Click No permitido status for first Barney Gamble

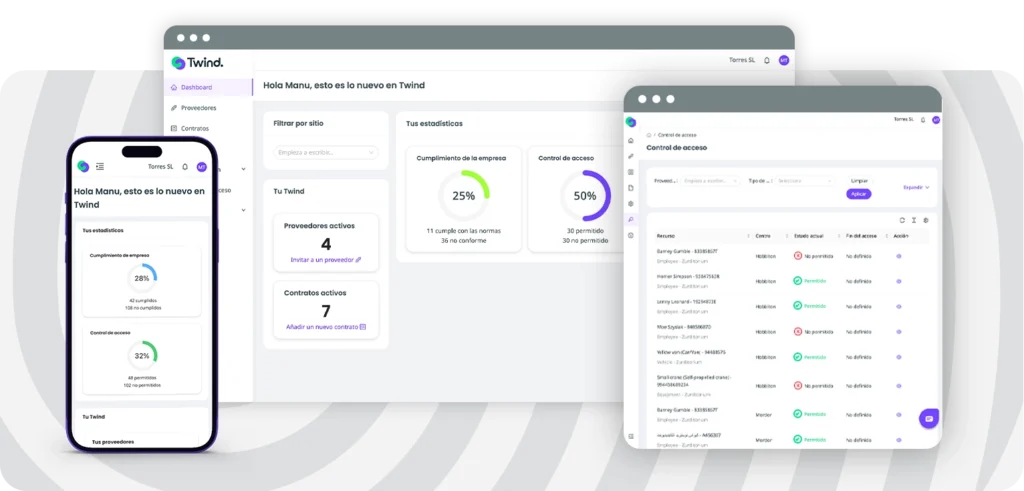tap(813, 256)
